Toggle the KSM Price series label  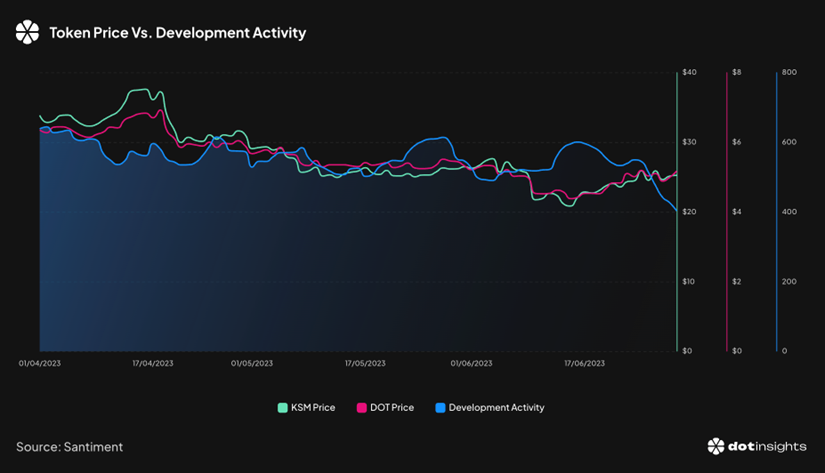(x=312, y=408)
